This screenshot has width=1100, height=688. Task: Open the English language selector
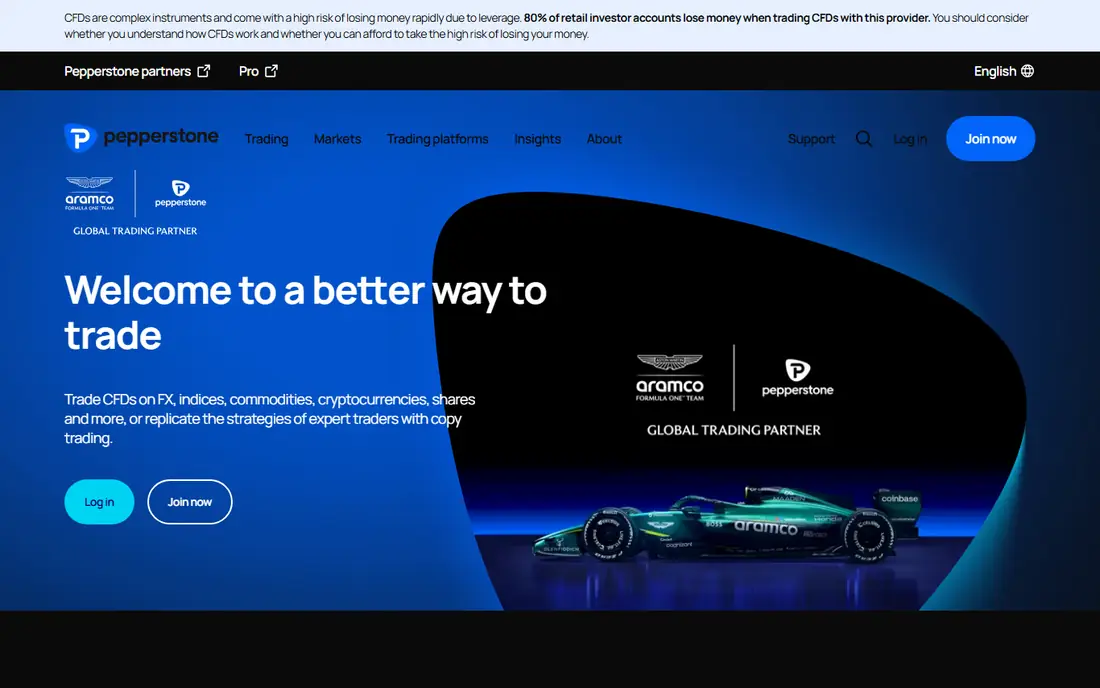pyautogui.click(x=1004, y=71)
